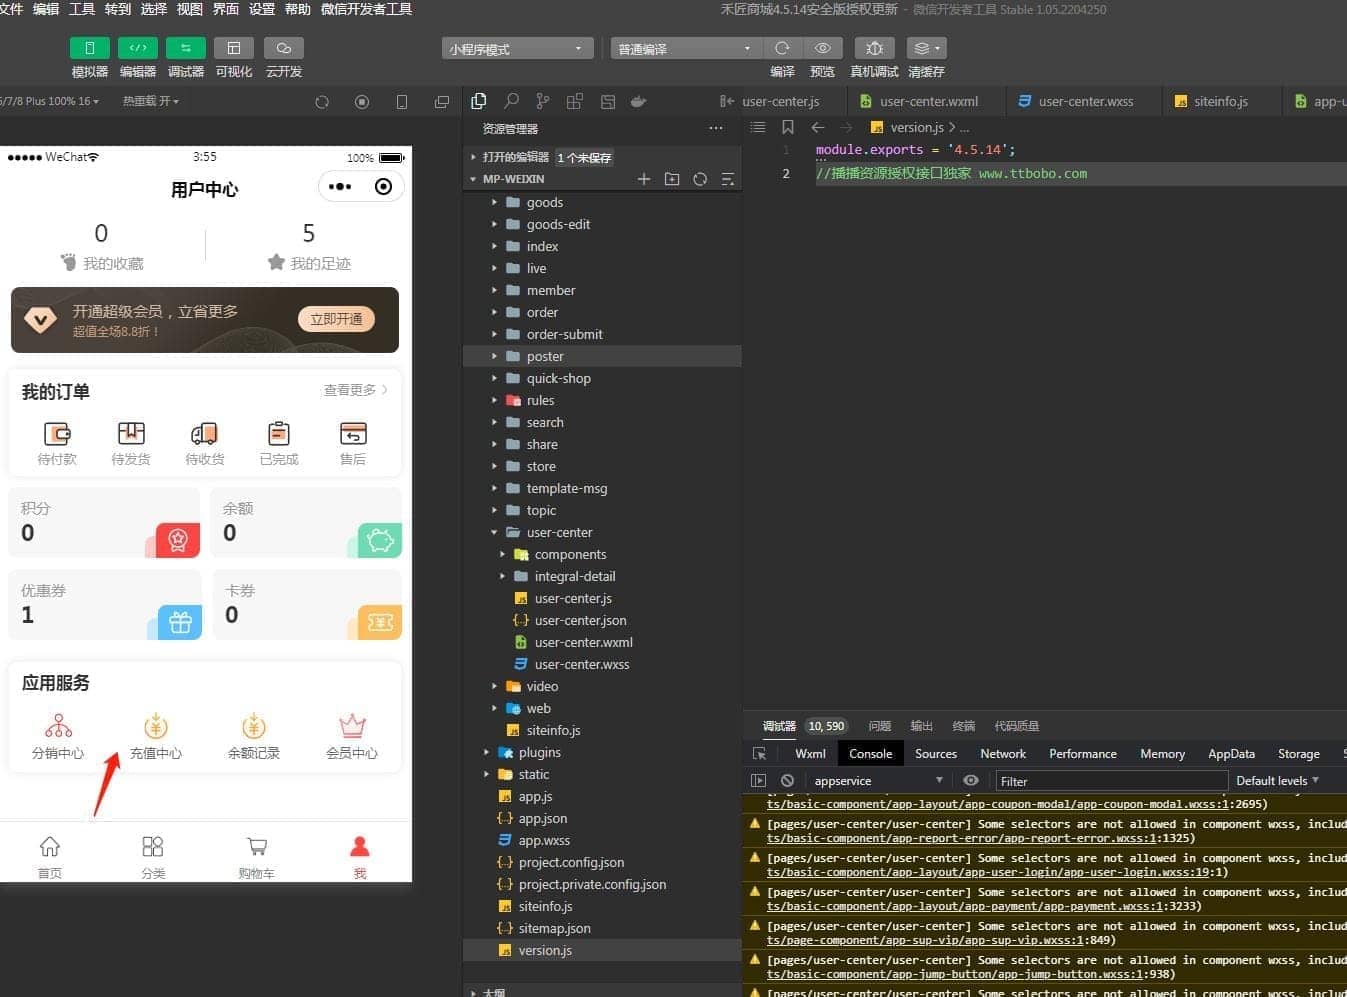Screen dimensions: 1347x997
Task: Open the clear cache layers dropdown
Action: click(x=926, y=48)
